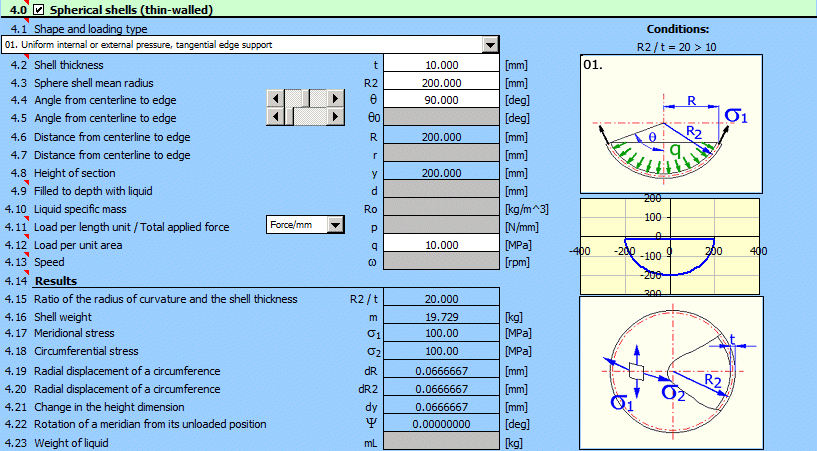Image resolution: width=817 pixels, height=451 pixels.
Task: Click the shell weight result 19.729
Action: click(441, 317)
